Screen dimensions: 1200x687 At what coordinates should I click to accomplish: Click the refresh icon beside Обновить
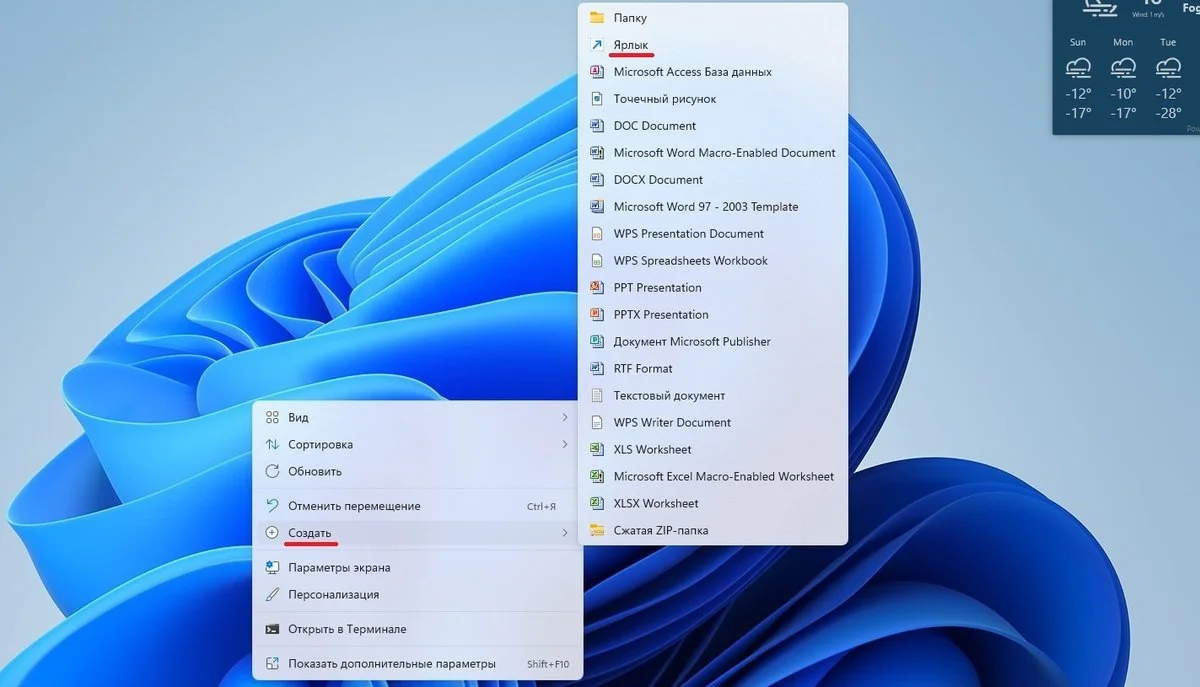[271, 471]
